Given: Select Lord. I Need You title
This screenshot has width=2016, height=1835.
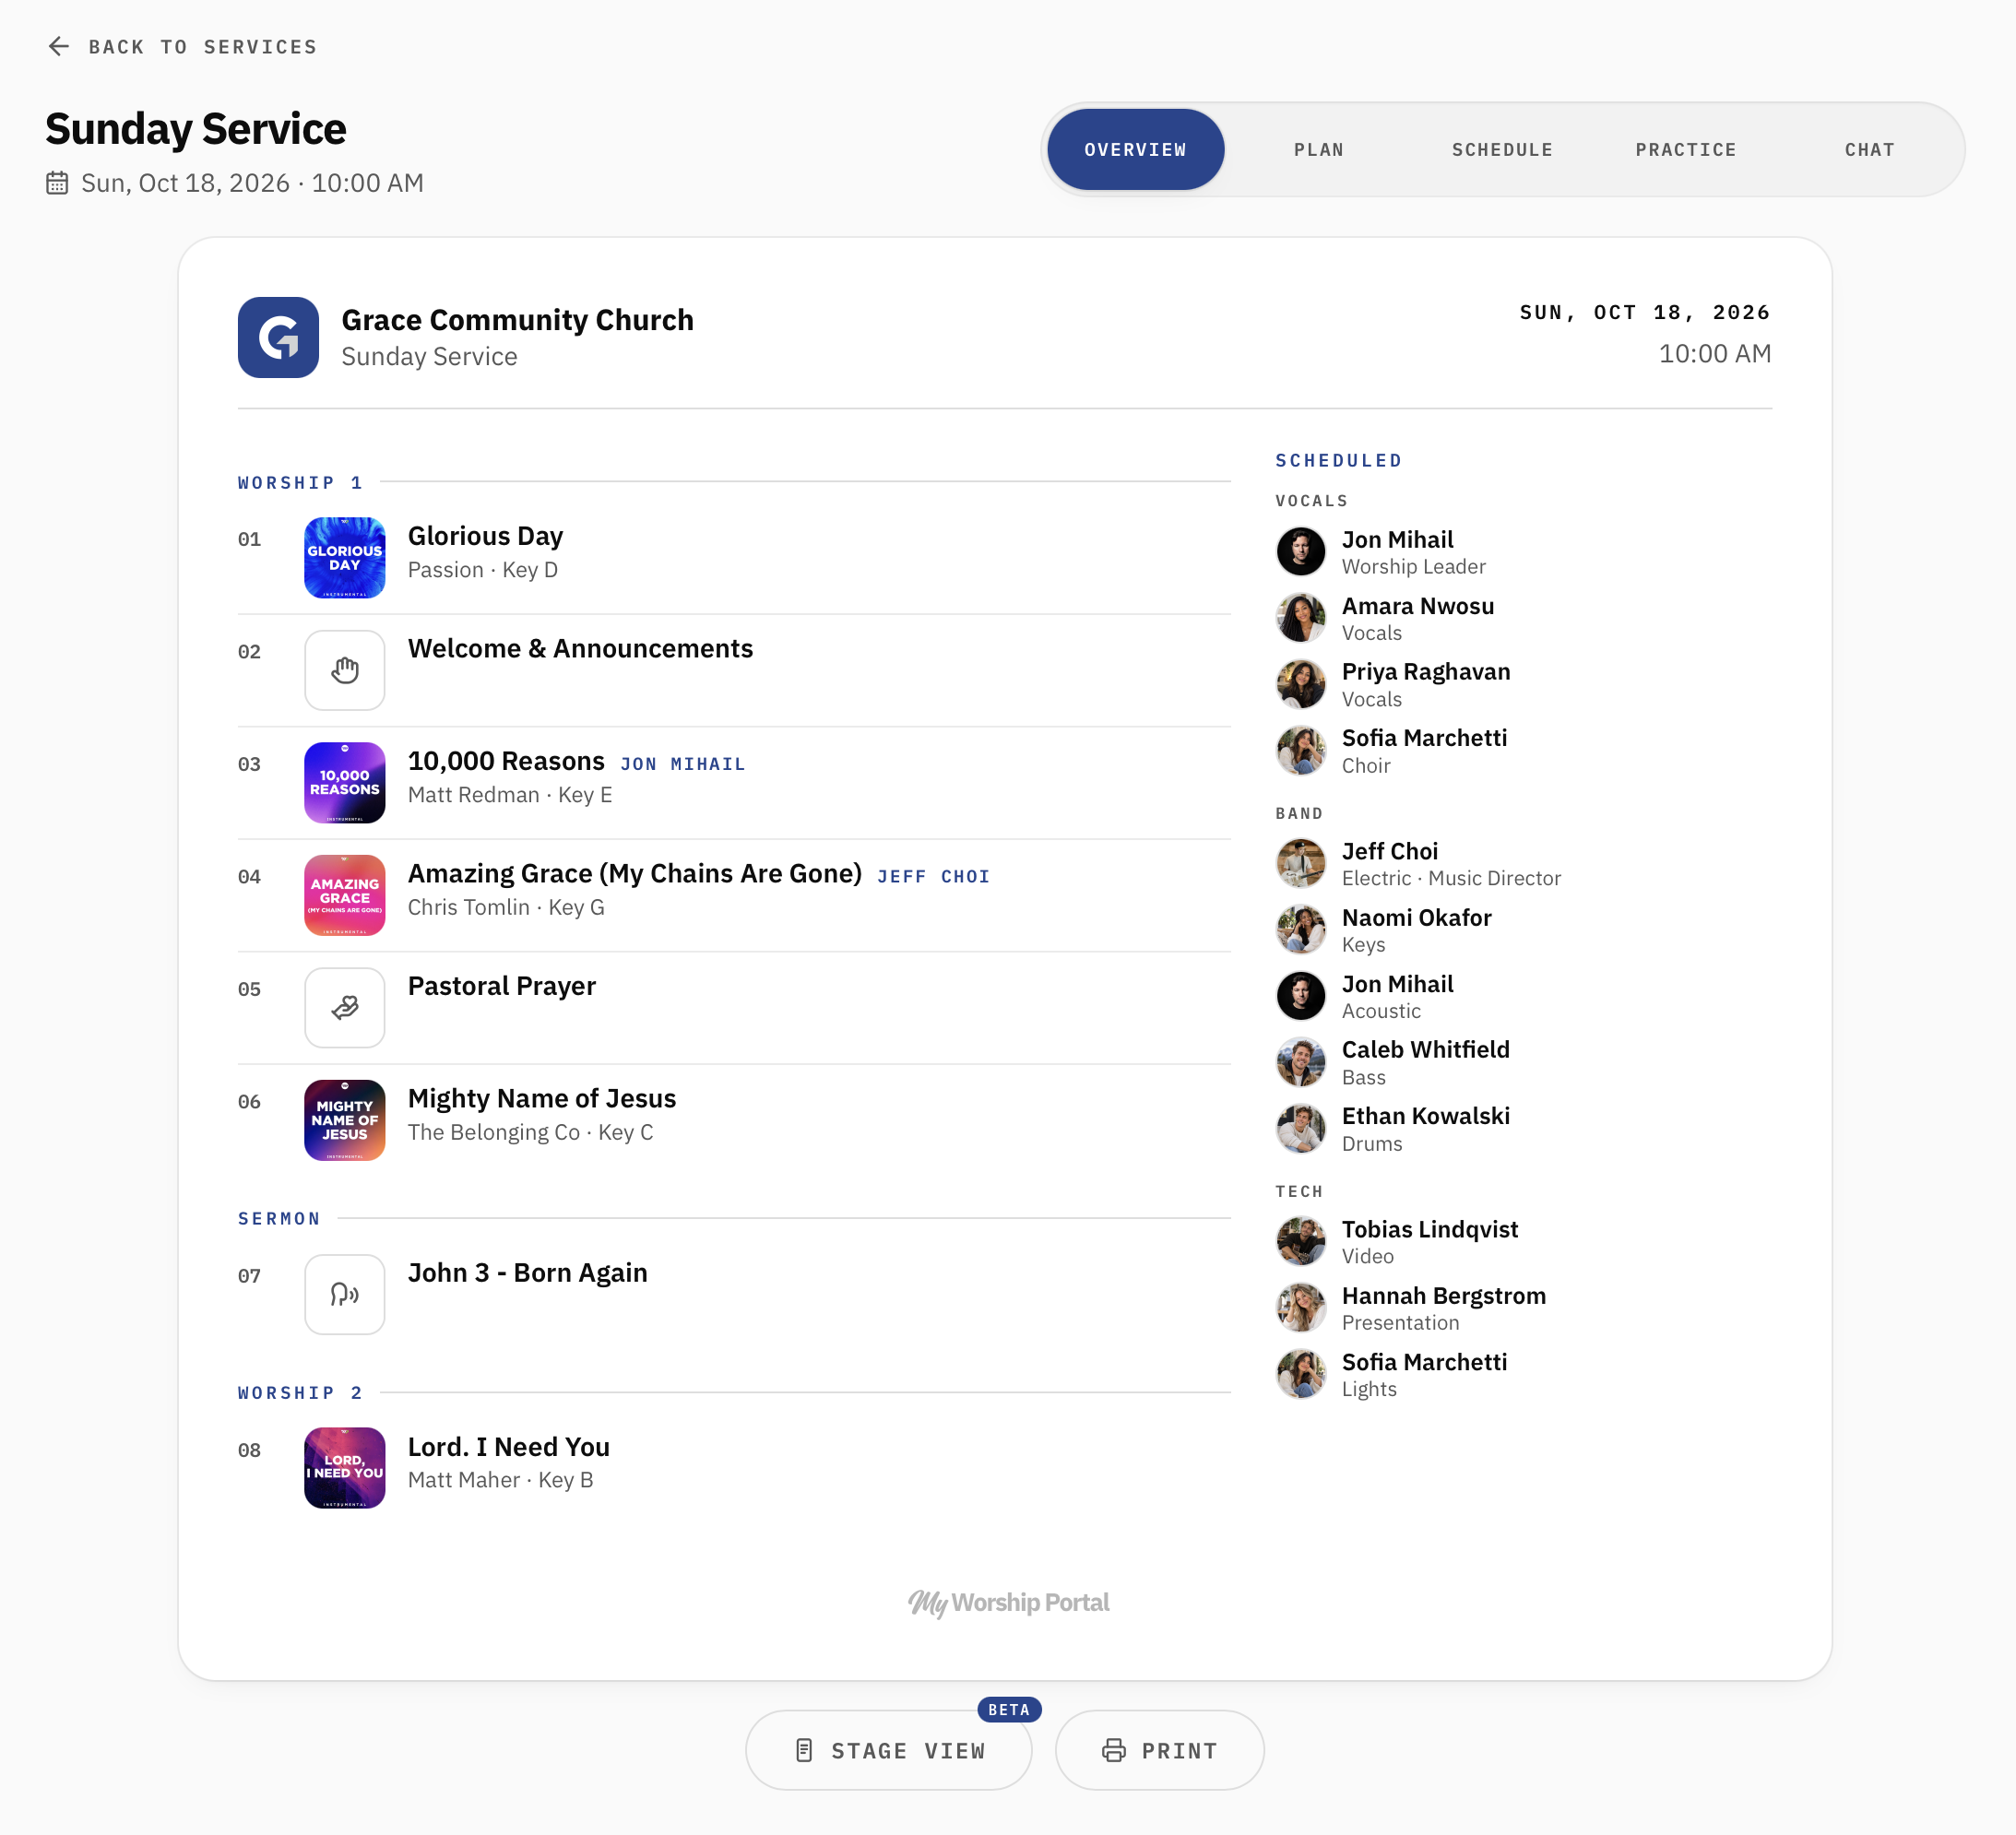Looking at the screenshot, I should pos(509,1447).
